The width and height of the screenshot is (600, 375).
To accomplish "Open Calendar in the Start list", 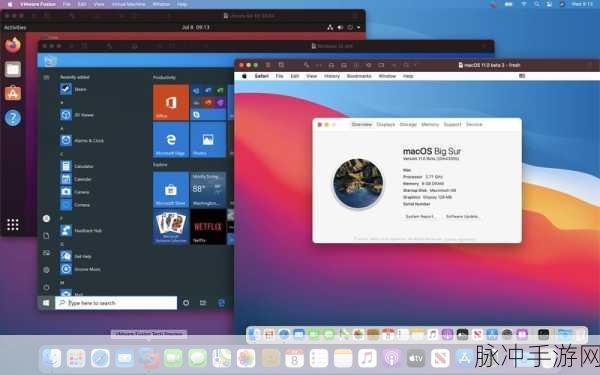I will click(75, 179).
